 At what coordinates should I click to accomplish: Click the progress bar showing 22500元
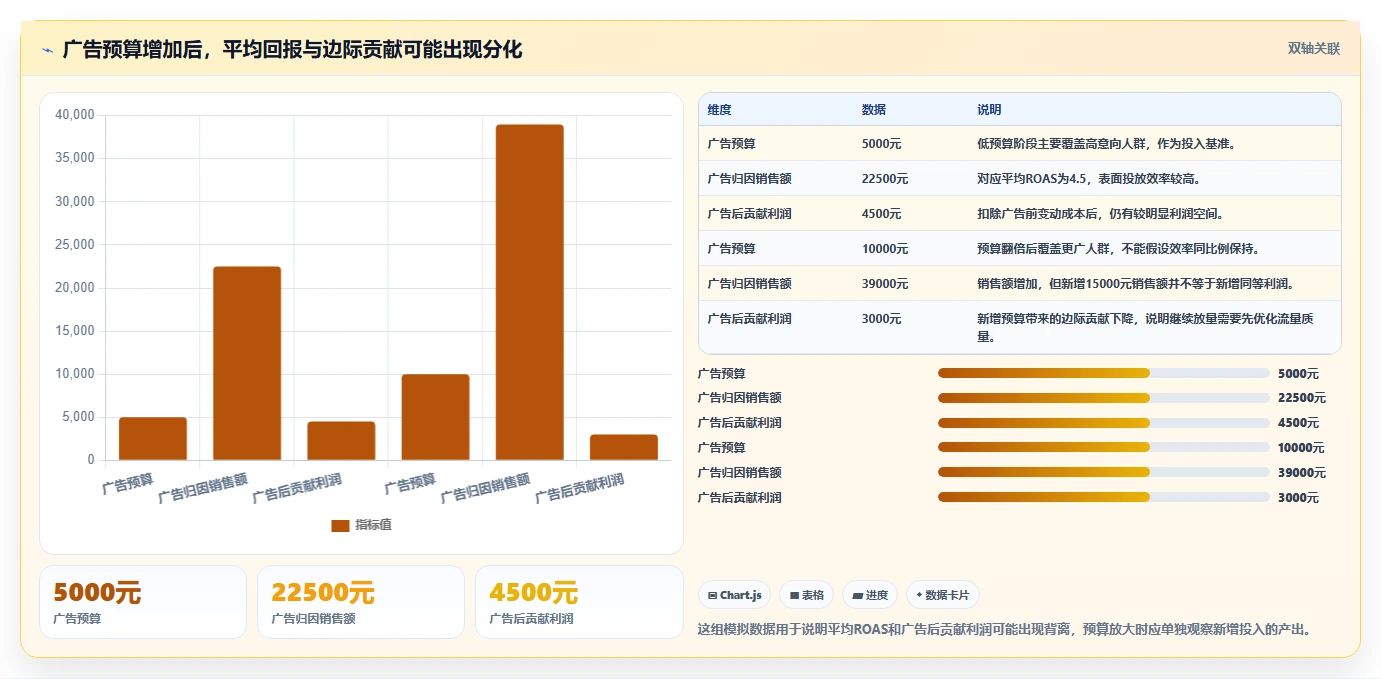[x=1104, y=398]
